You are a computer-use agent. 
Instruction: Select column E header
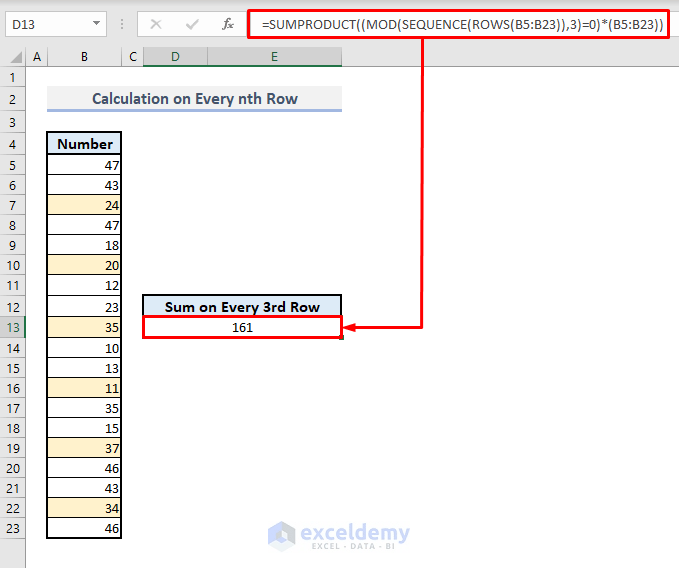coord(275,57)
